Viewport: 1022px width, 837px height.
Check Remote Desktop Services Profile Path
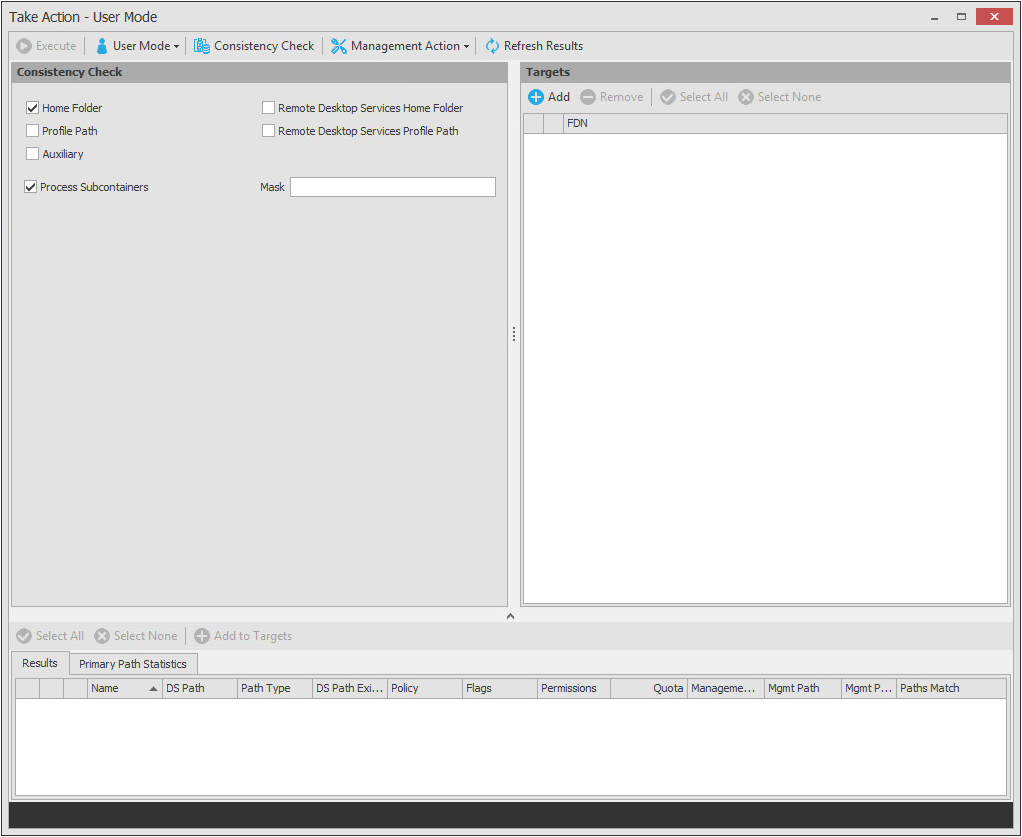[269, 130]
